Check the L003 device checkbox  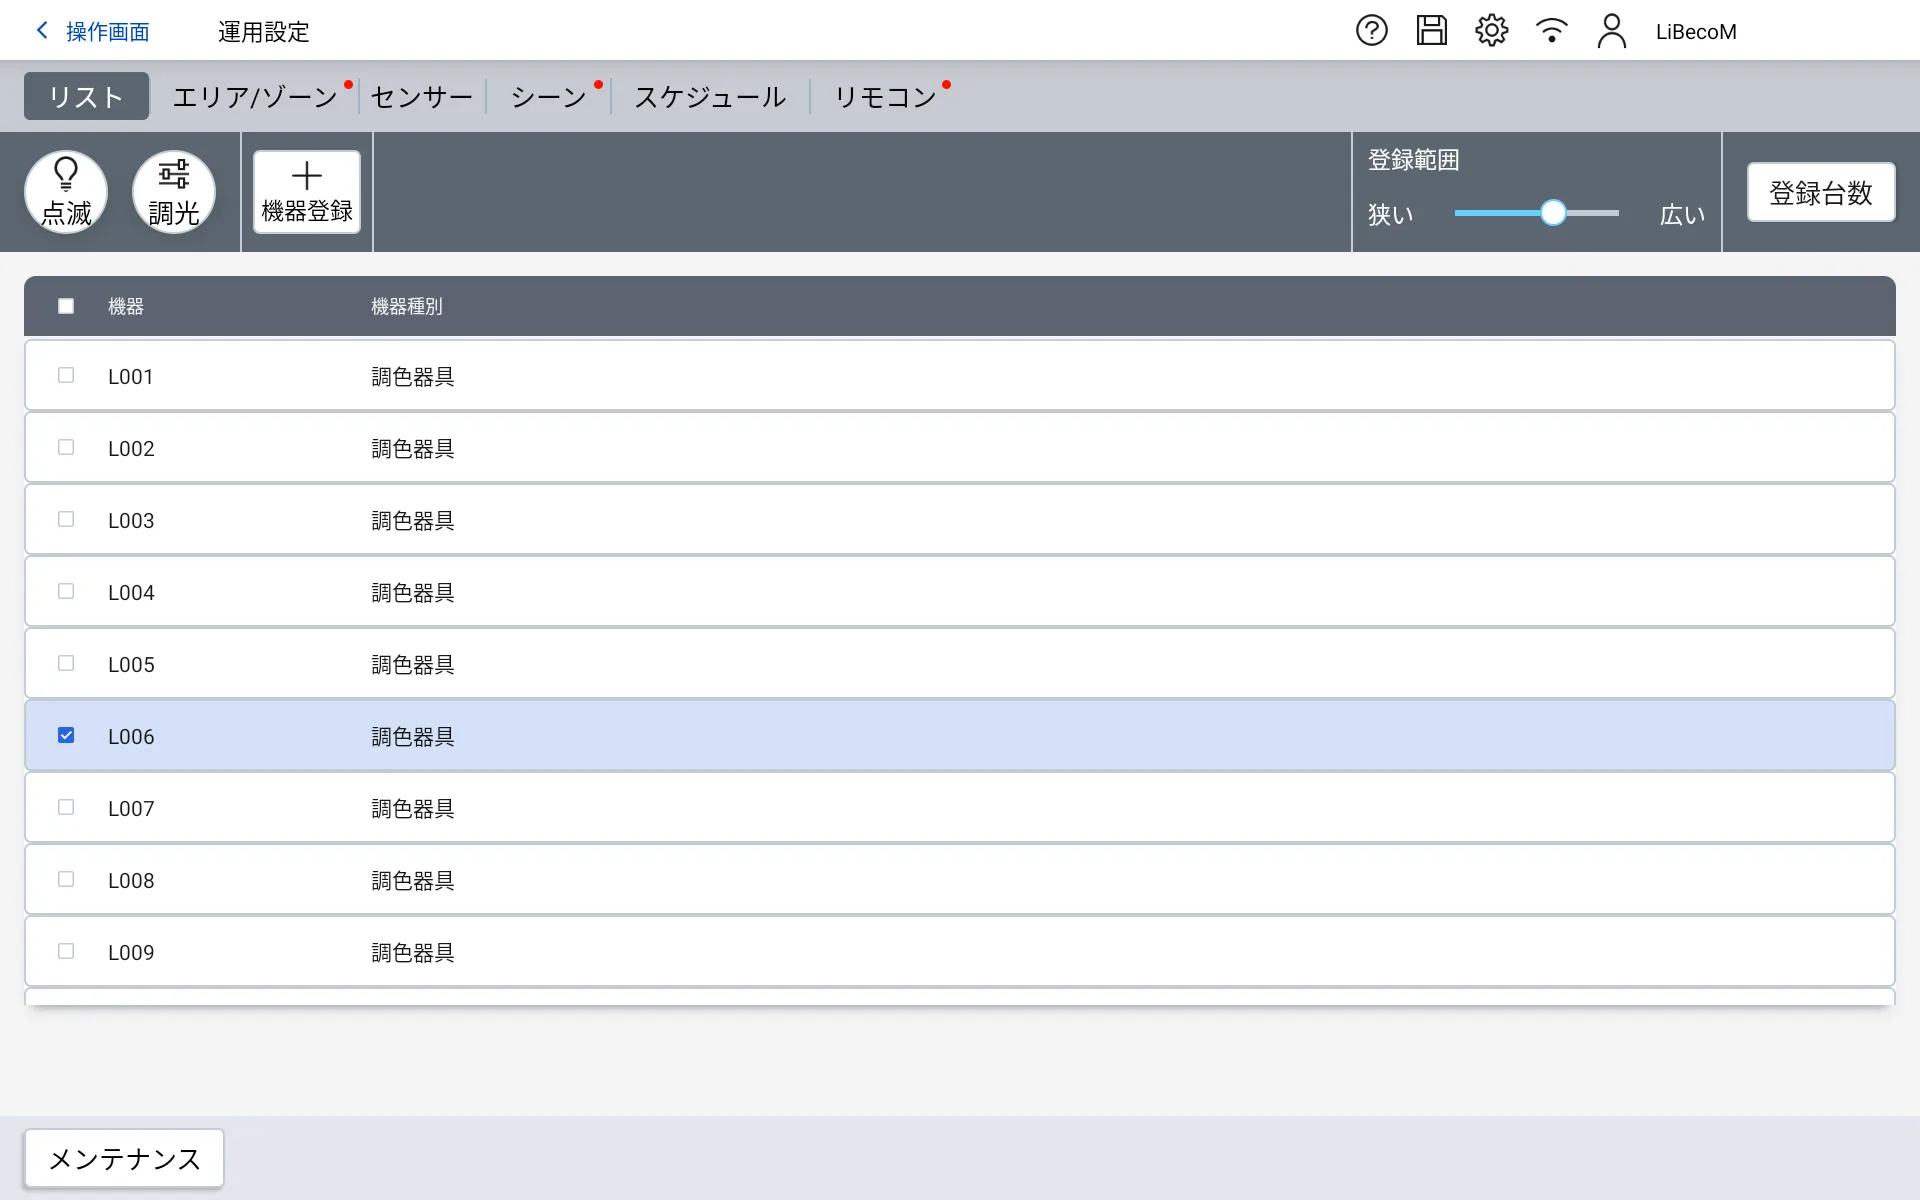click(66, 519)
